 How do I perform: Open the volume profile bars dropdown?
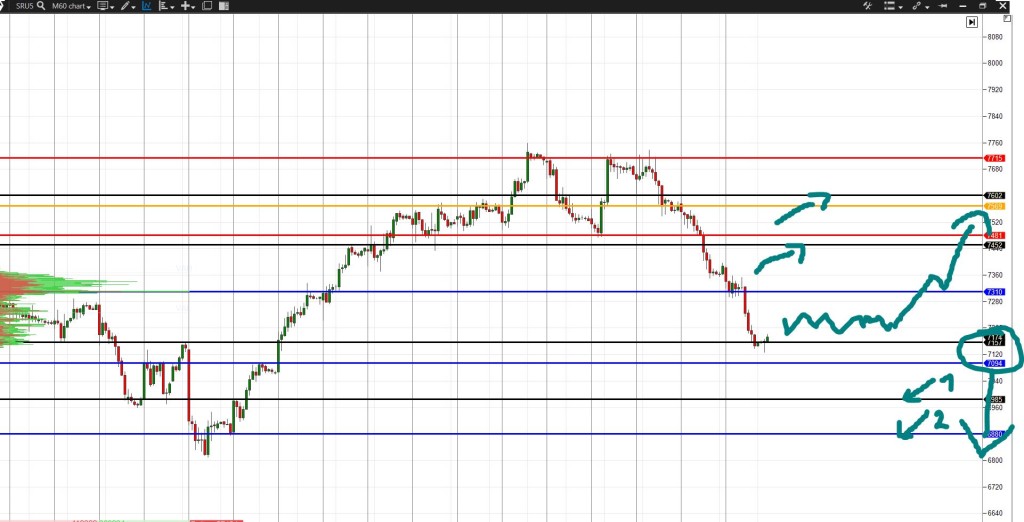(166, 6)
